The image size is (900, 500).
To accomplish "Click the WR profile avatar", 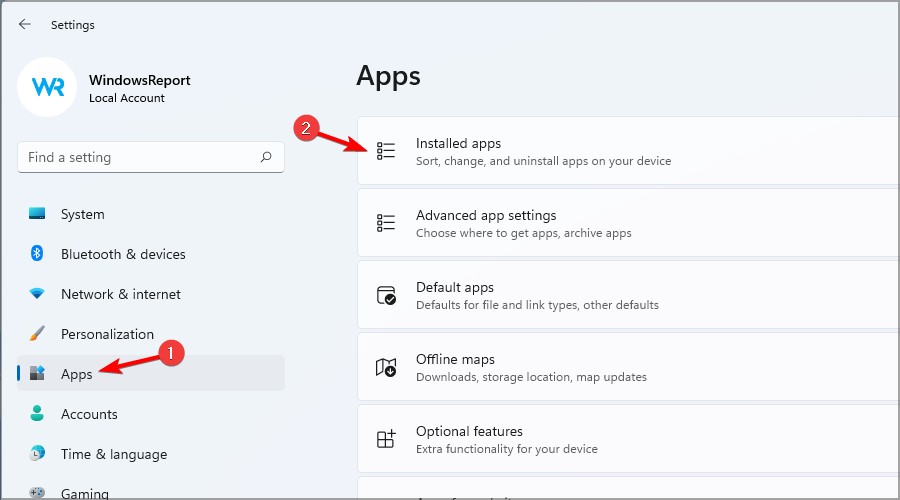I will coord(47,87).
